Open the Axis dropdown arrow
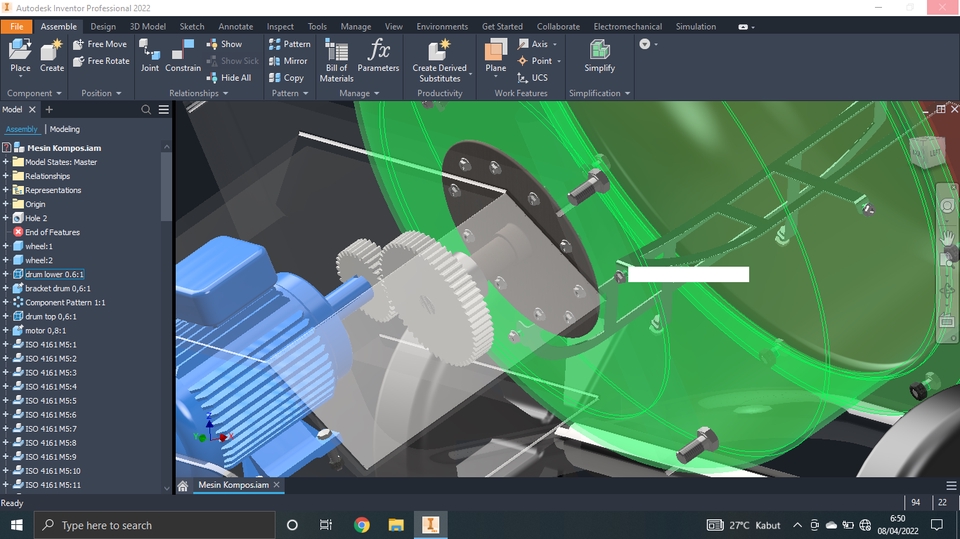 555,44
